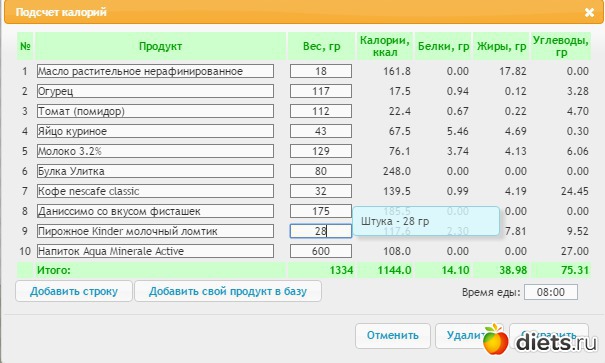Click the 'Штука - 28 гр' suggestion tooltip
605x363 pixels.
(426, 221)
